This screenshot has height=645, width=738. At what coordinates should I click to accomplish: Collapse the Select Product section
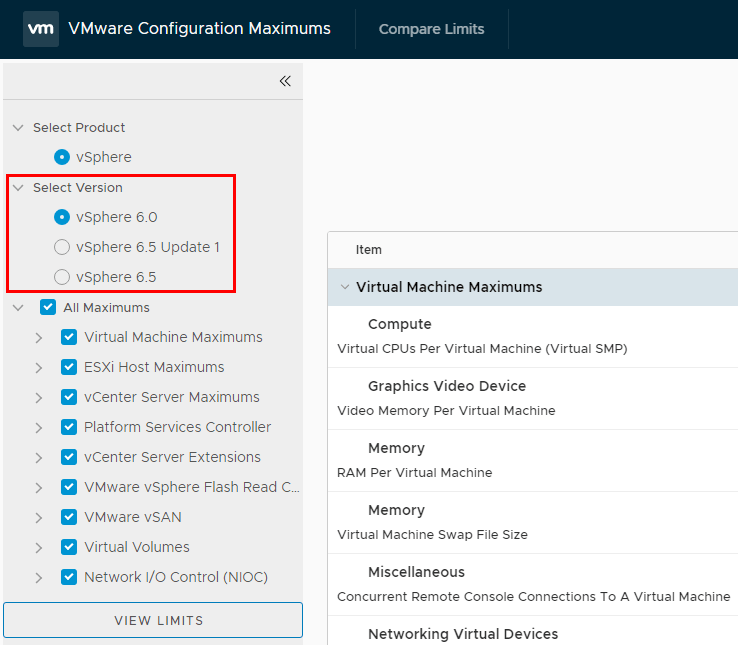tap(18, 128)
